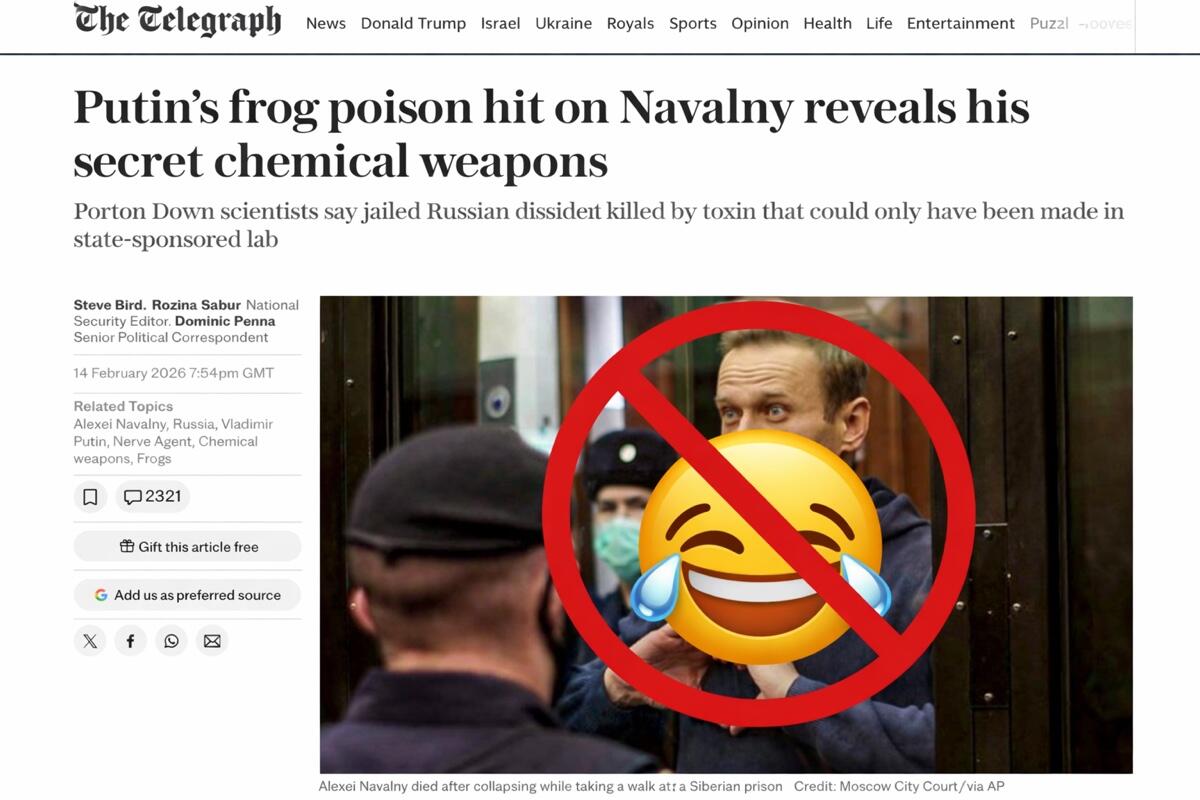Open the Frogs related topic
The image size is (1200, 800).
(154, 458)
